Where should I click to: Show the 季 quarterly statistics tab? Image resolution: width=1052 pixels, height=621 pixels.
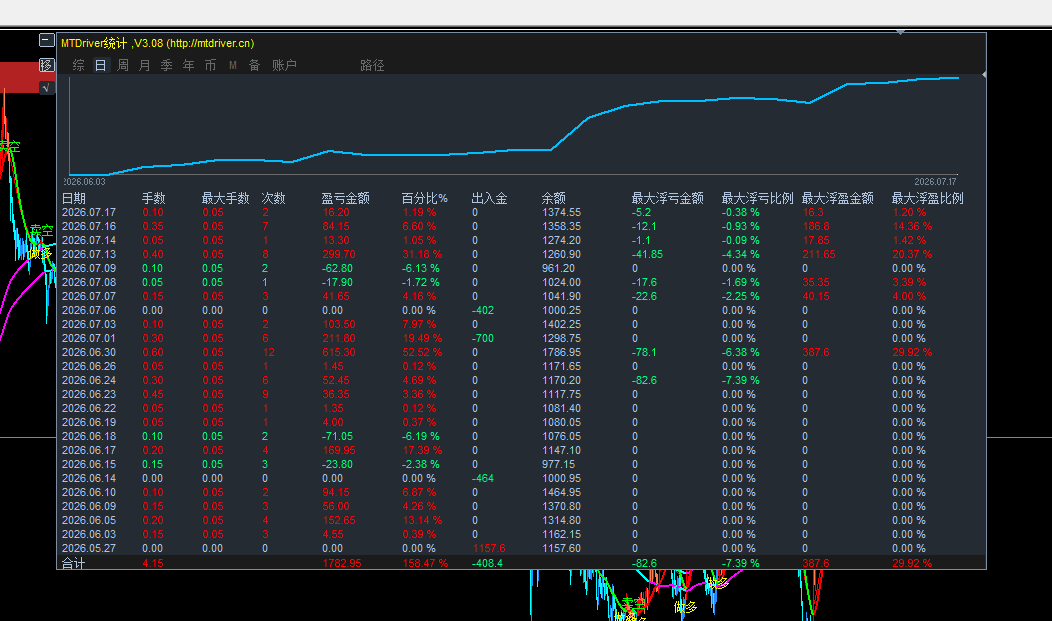[x=166, y=65]
